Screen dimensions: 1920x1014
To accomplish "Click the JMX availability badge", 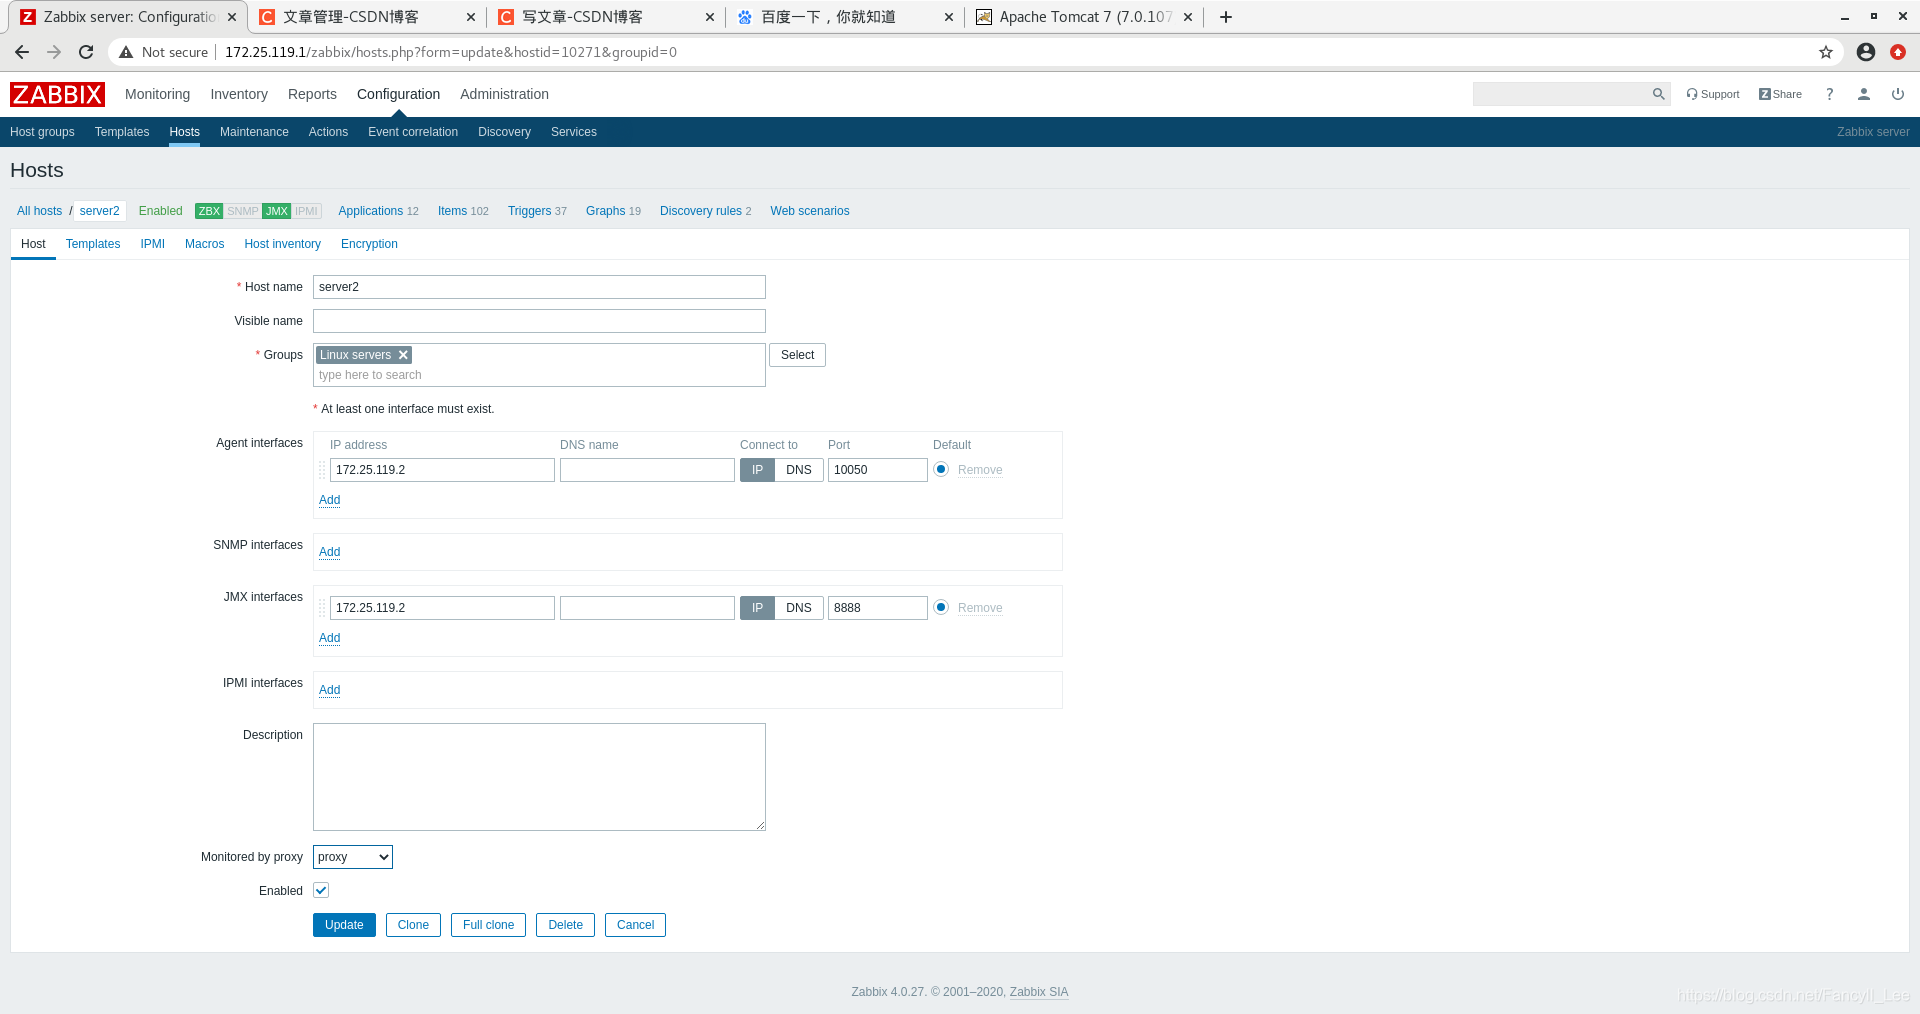I will pos(277,211).
